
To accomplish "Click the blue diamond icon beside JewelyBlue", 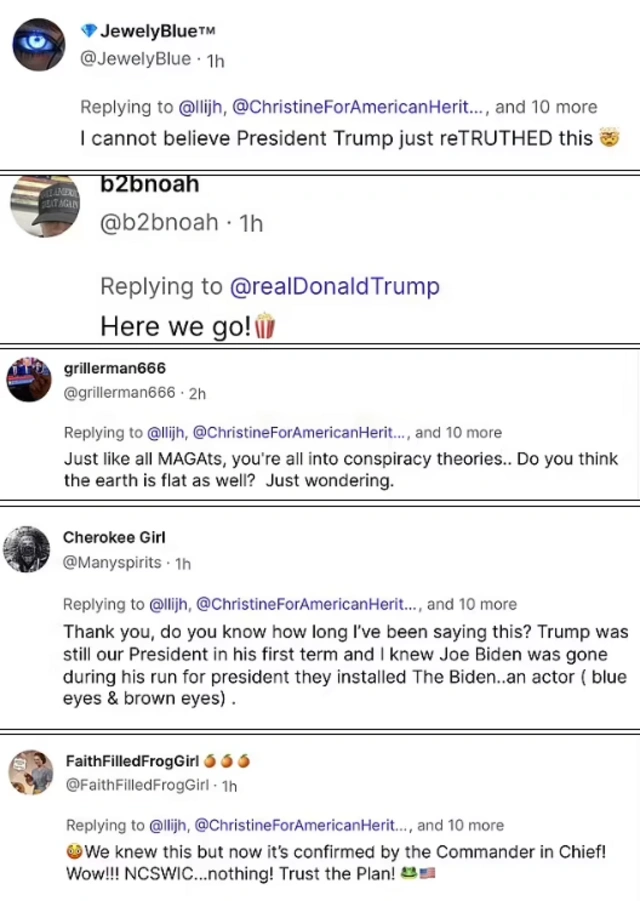I will pos(88,30).
